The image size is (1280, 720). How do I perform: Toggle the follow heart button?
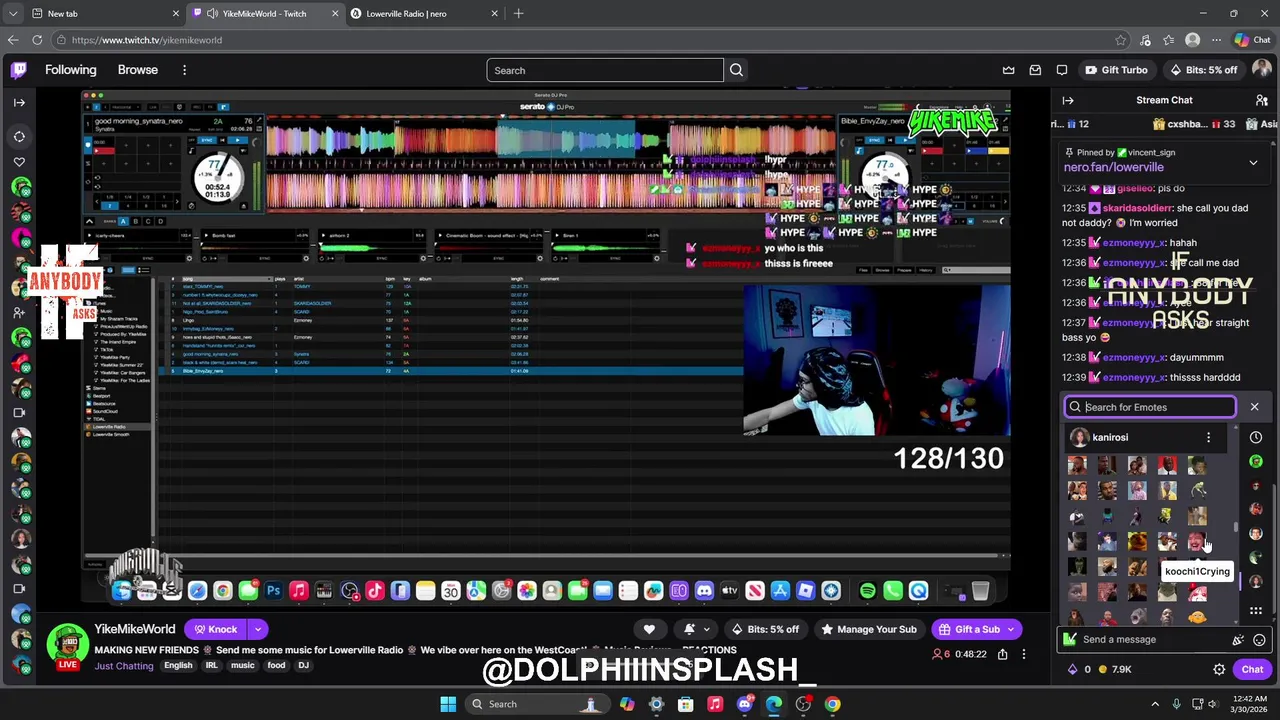(x=649, y=629)
